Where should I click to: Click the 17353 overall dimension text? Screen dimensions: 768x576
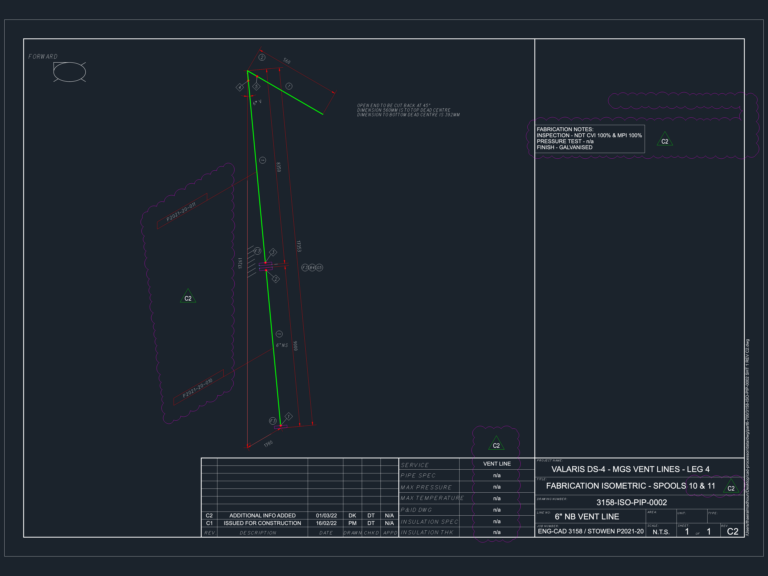tap(298, 246)
